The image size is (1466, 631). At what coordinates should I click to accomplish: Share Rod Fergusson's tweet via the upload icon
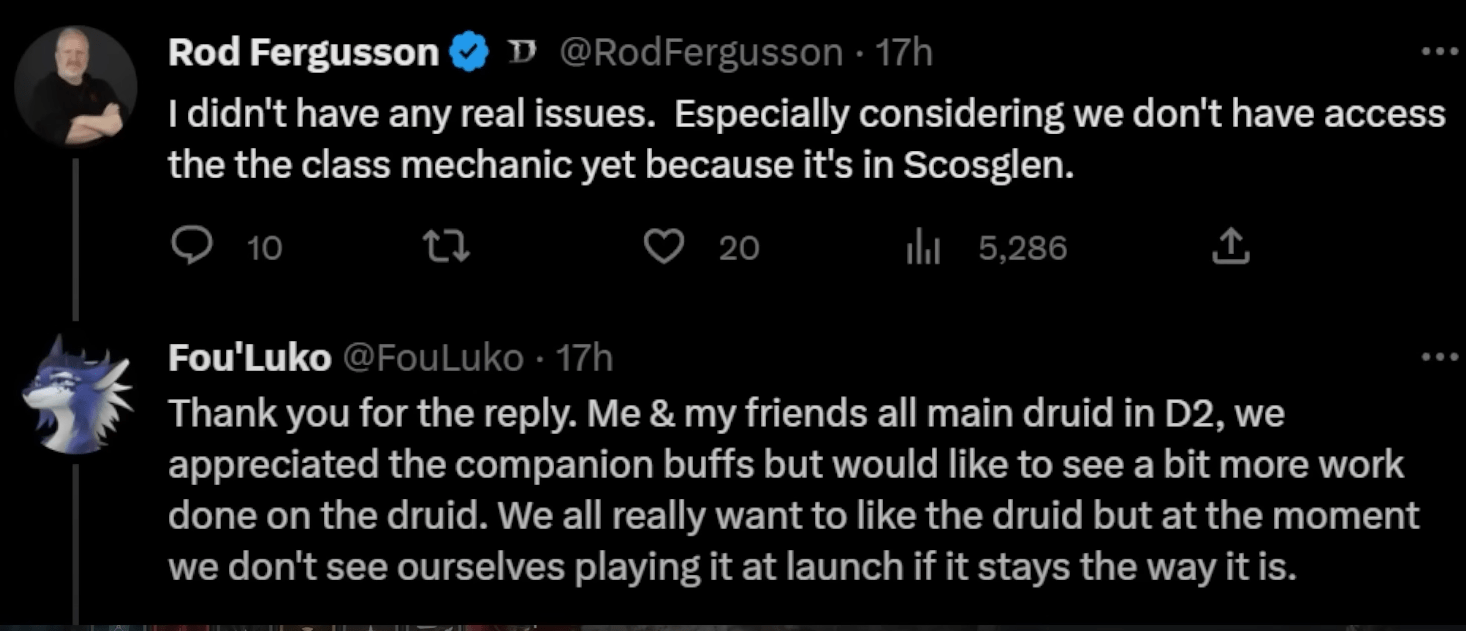1232,247
